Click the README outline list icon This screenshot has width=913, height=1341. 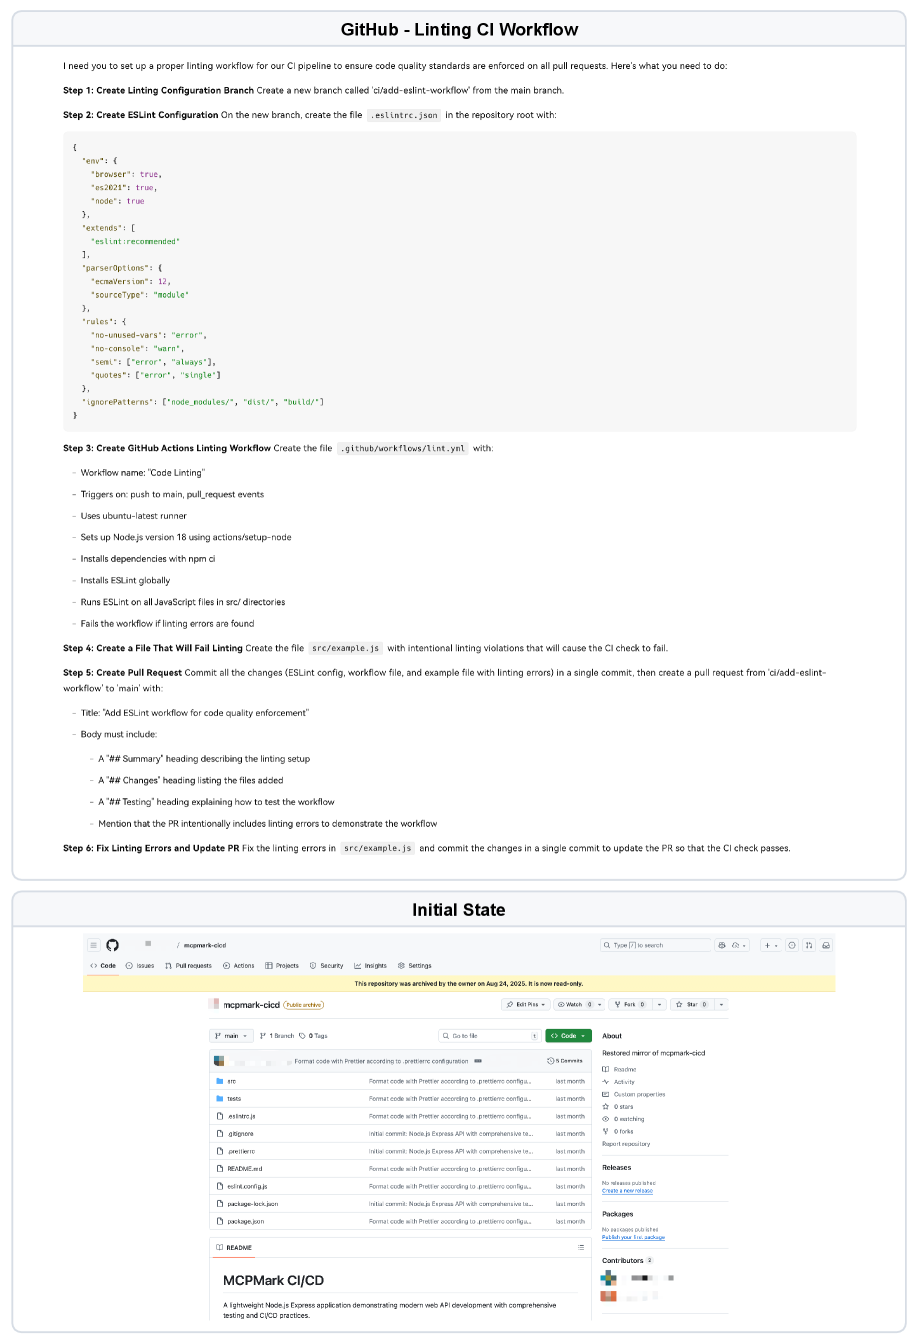581,1247
